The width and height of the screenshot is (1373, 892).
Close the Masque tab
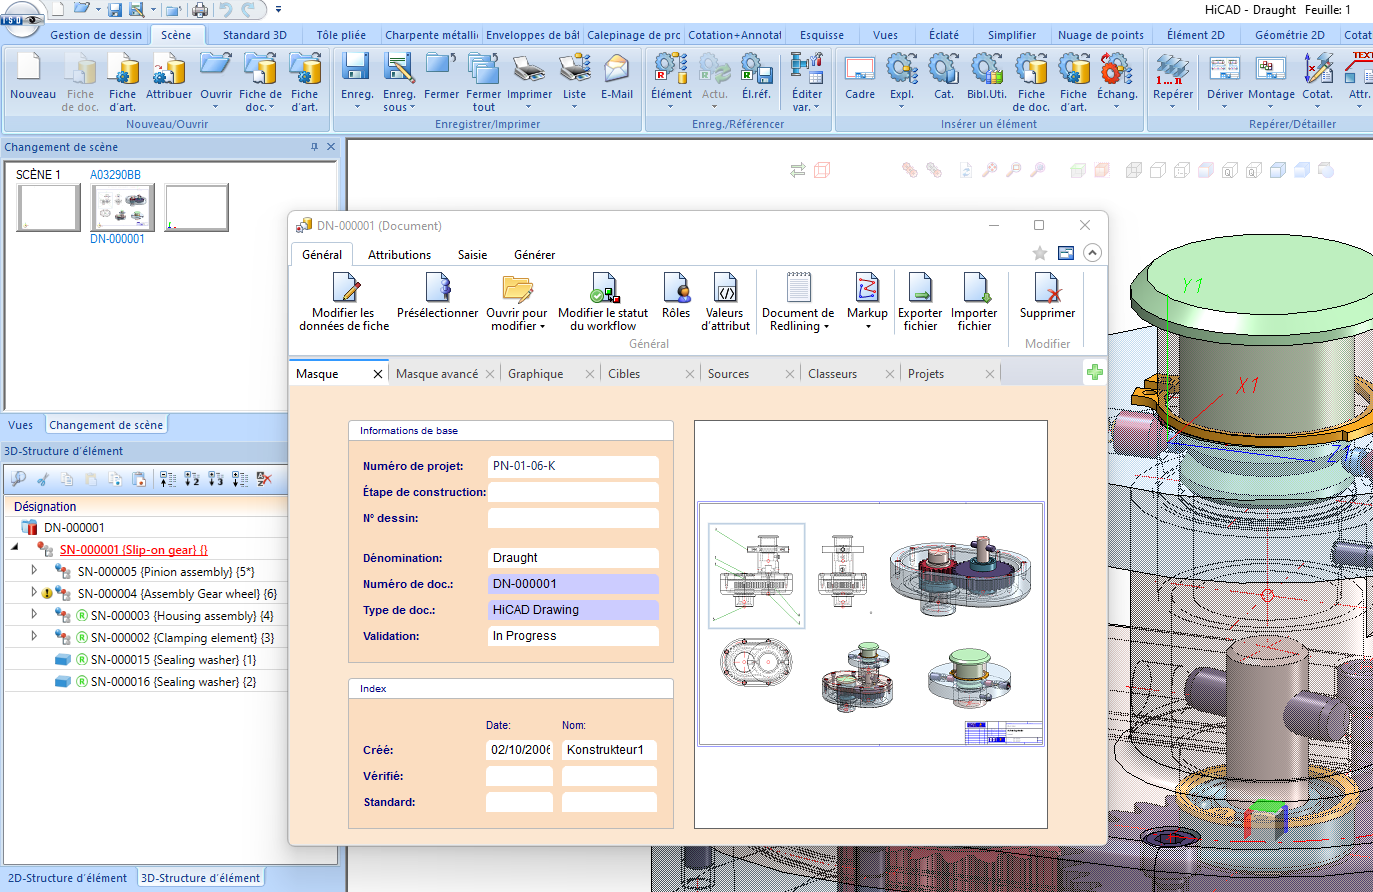tap(378, 374)
